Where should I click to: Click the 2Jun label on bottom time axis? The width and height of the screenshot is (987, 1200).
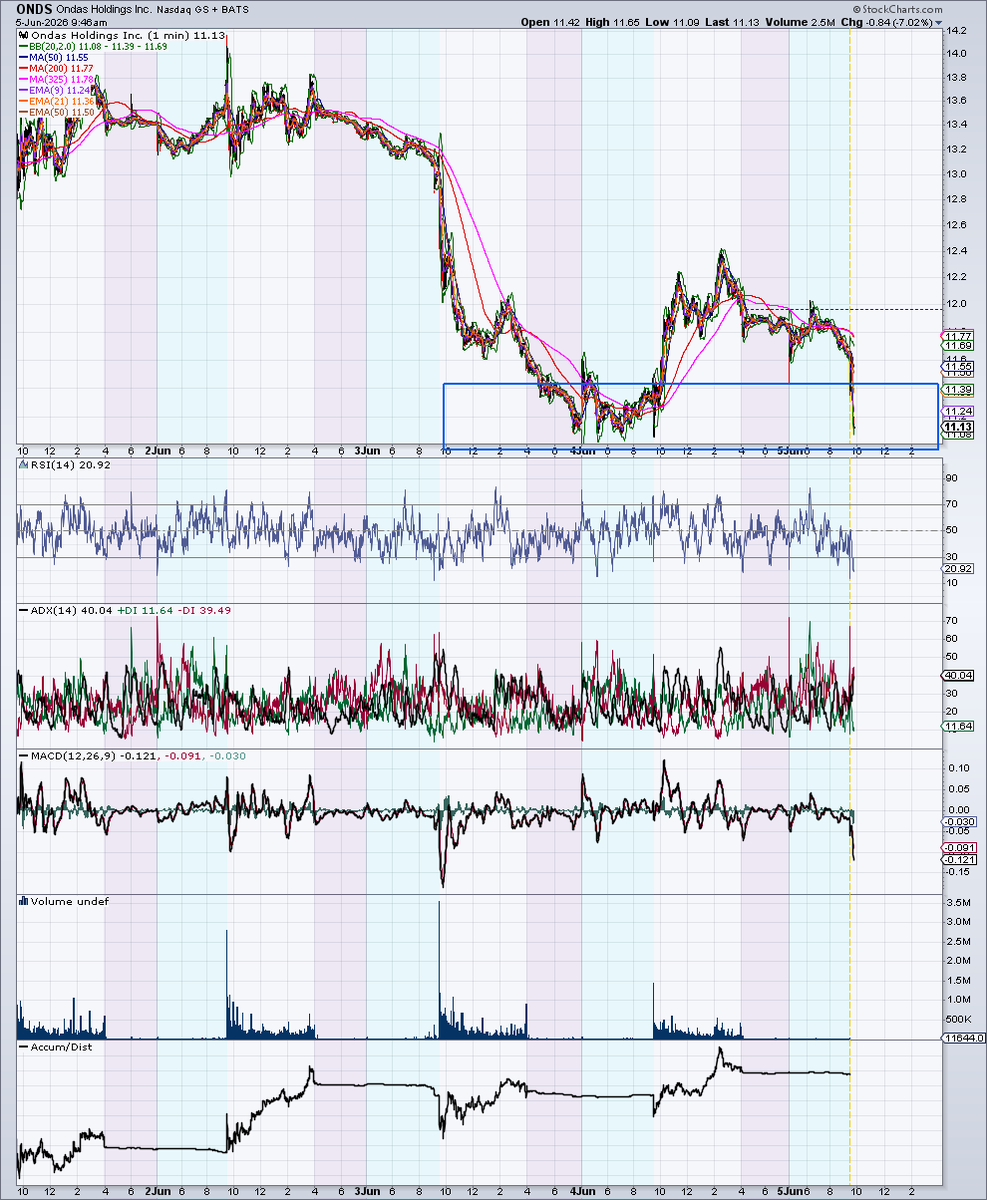pyautogui.click(x=158, y=1192)
